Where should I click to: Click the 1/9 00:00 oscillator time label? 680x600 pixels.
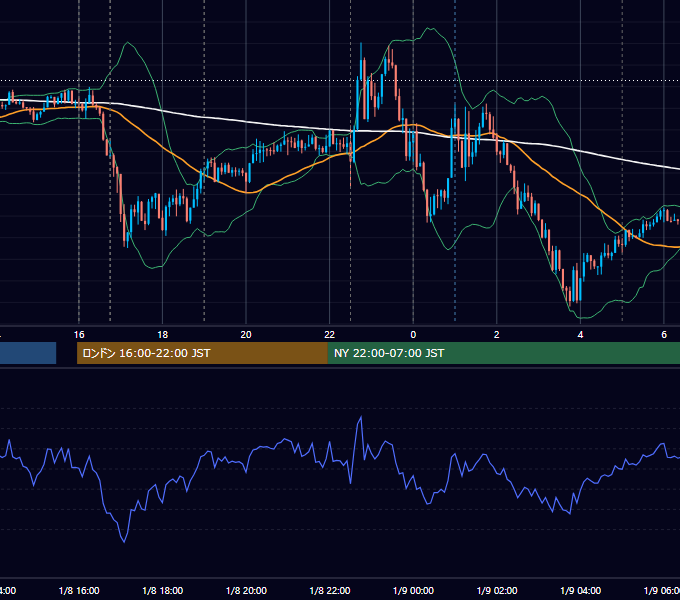click(x=413, y=590)
